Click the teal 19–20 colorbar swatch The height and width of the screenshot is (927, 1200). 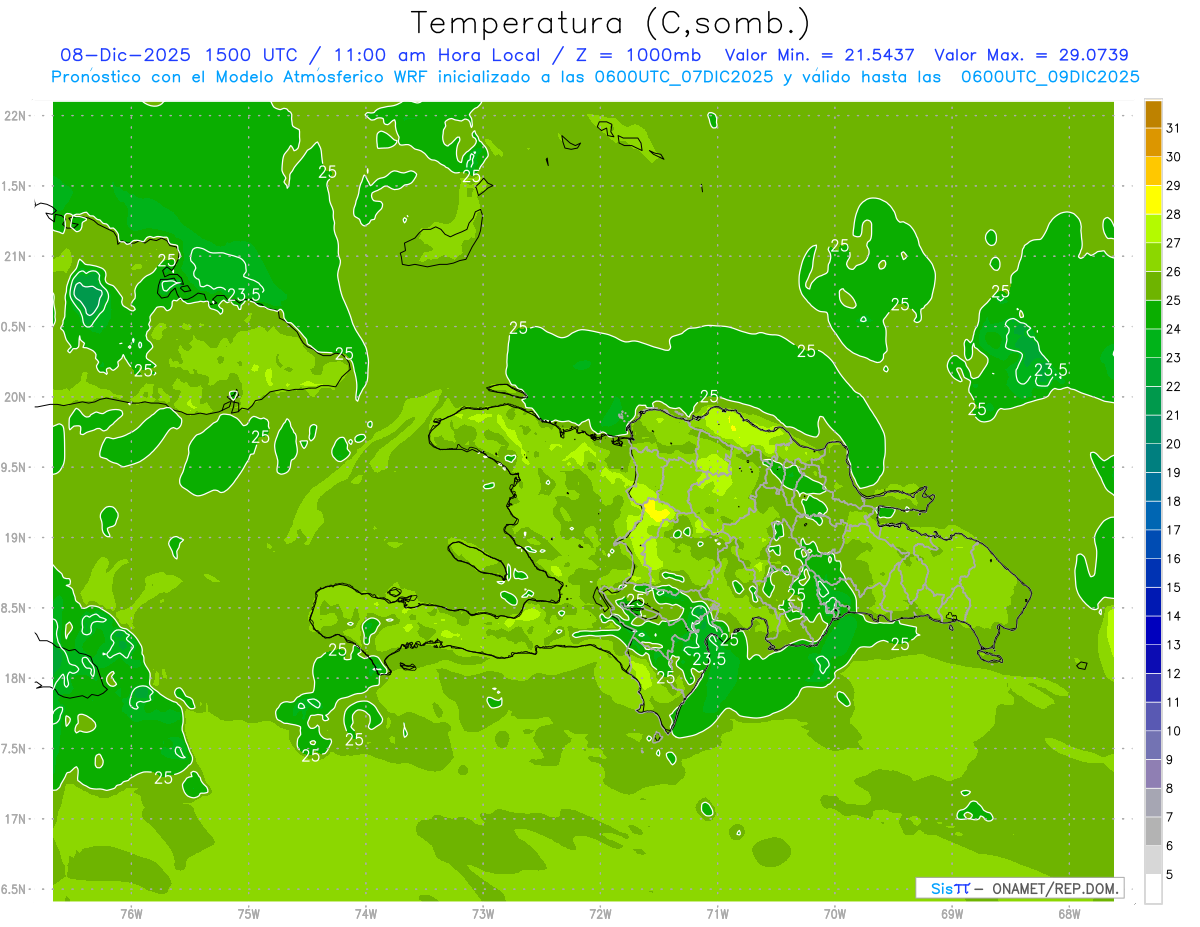pyautogui.click(x=1153, y=458)
